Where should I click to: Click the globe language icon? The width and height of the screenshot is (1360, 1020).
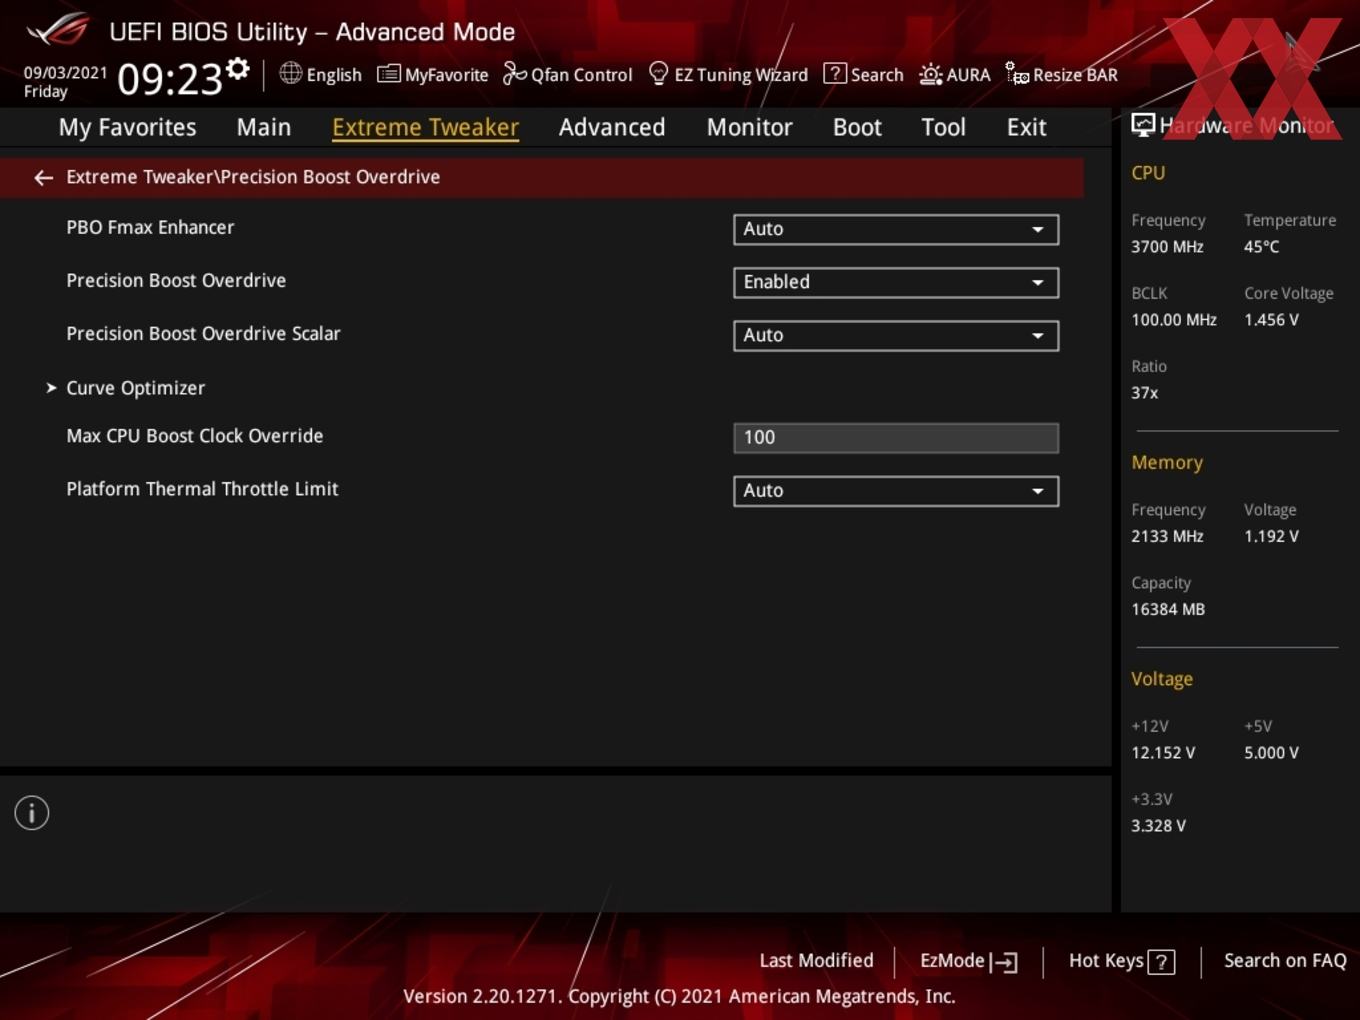[290, 73]
